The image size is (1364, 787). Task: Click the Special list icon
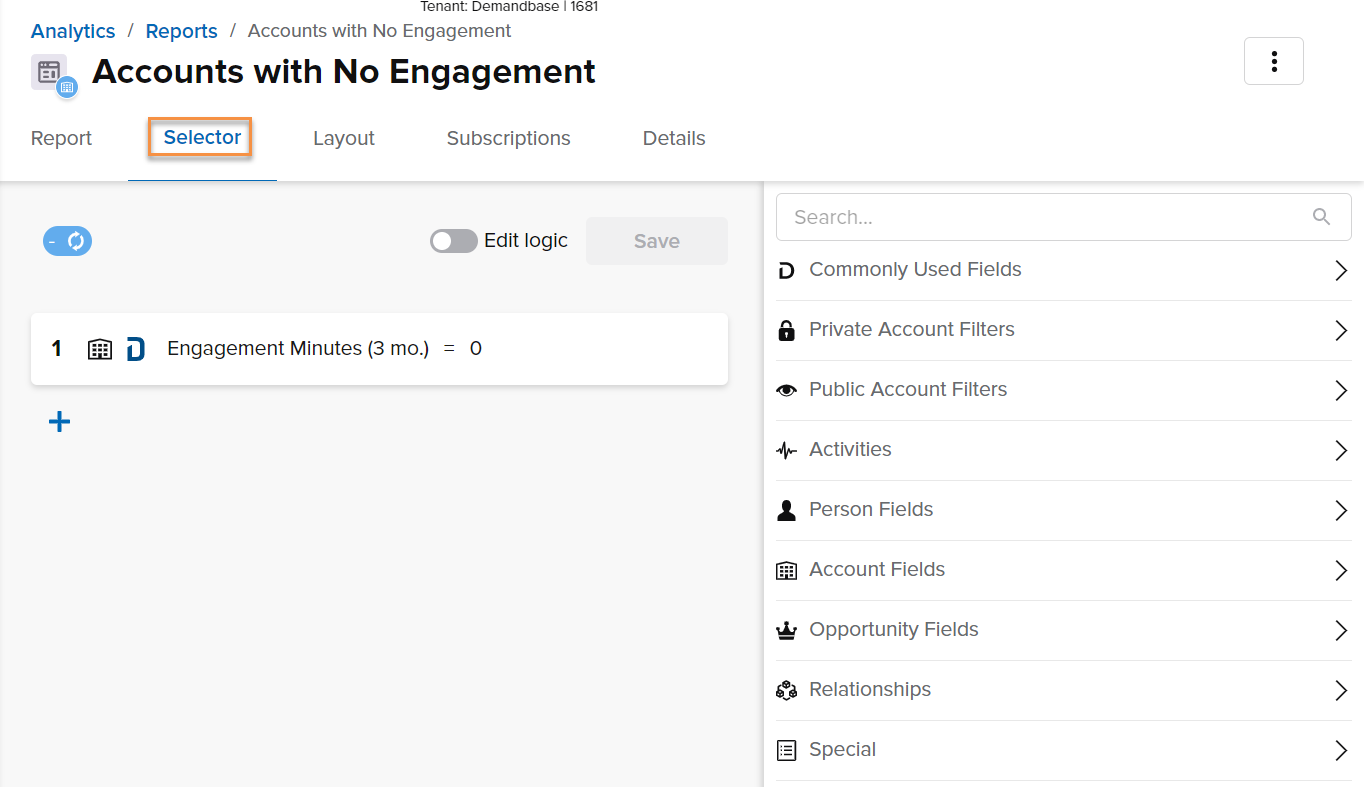787,750
